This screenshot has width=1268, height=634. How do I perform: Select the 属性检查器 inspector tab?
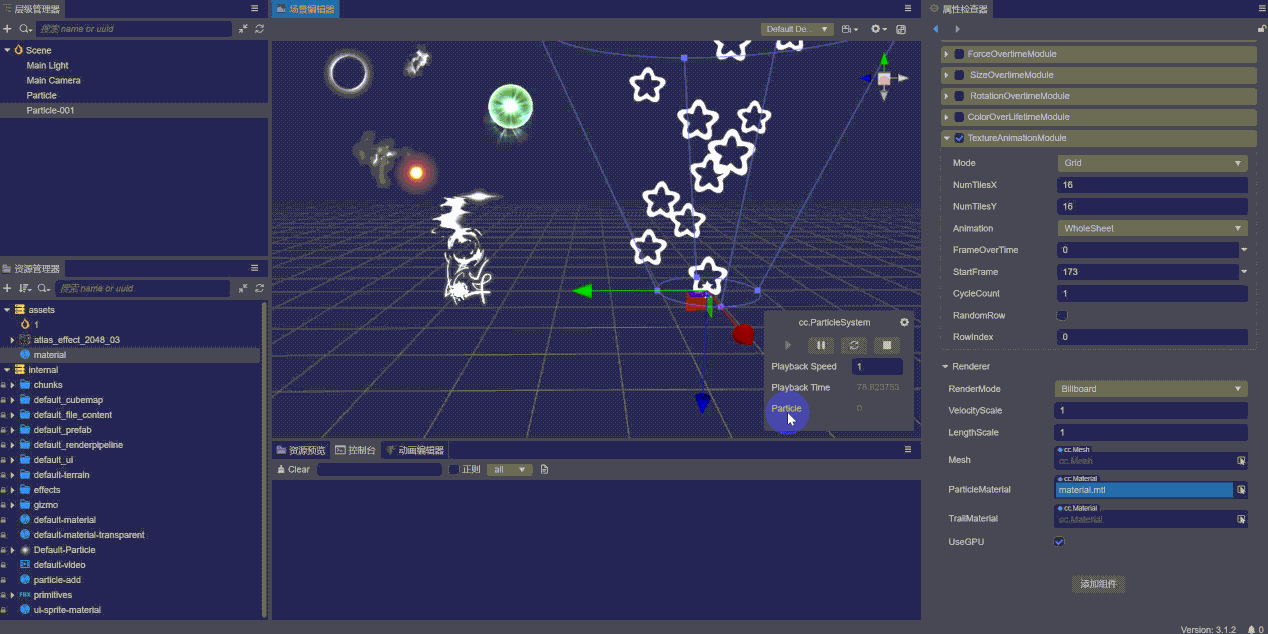[x=958, y=9]
